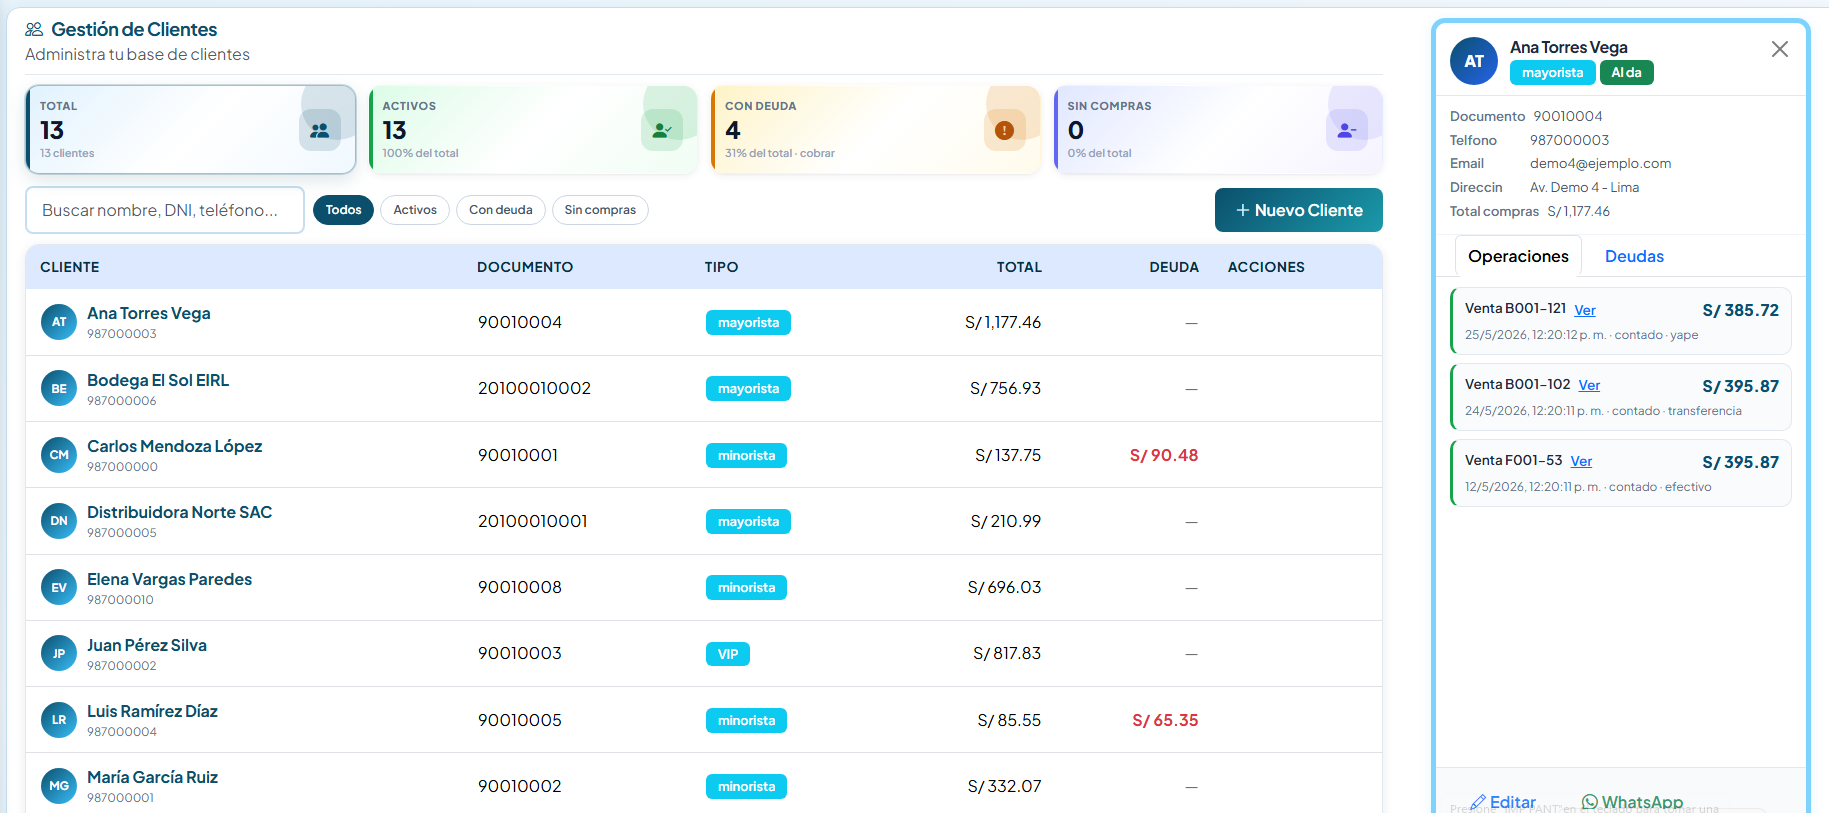
Task: Filter clients by Sin compras chip
Action: [600, 210]
